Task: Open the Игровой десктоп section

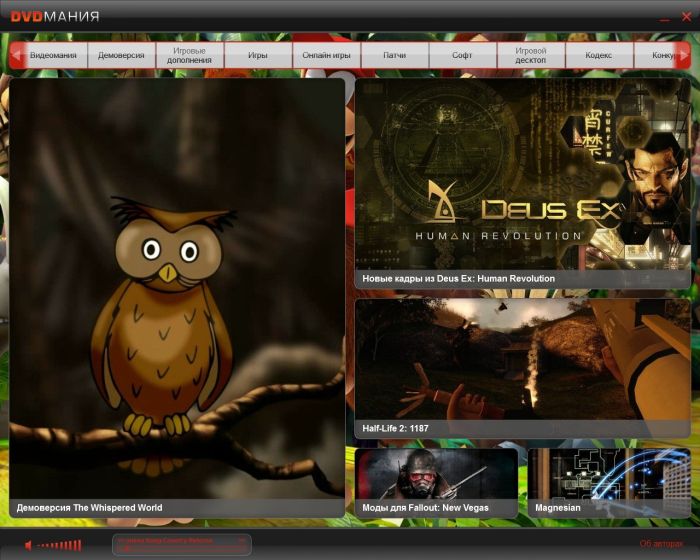Action: click(531, 55)
